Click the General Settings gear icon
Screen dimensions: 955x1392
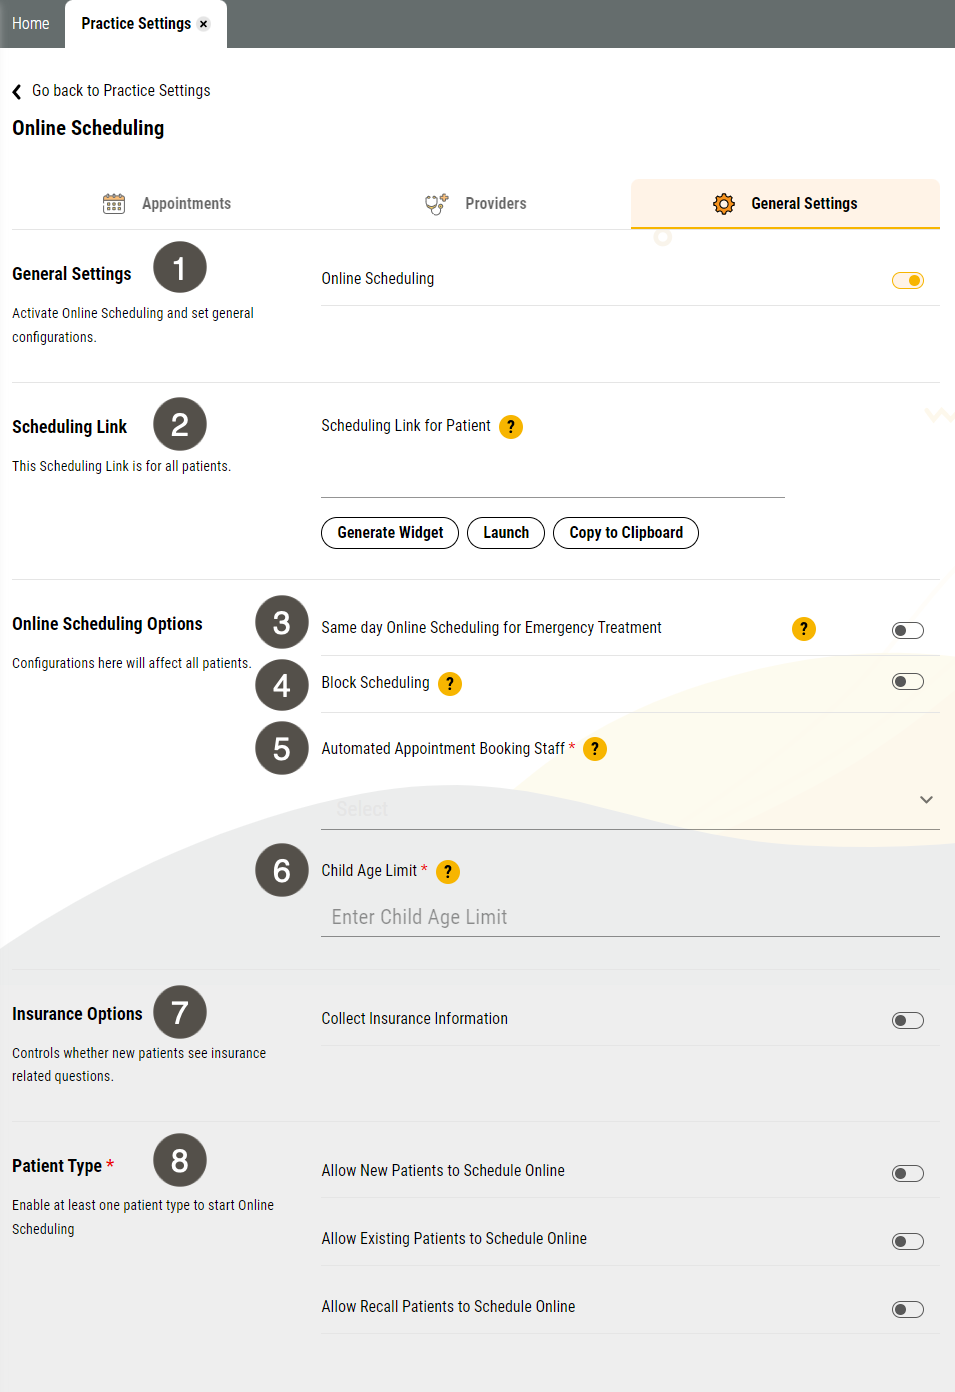tap(724, 204)
